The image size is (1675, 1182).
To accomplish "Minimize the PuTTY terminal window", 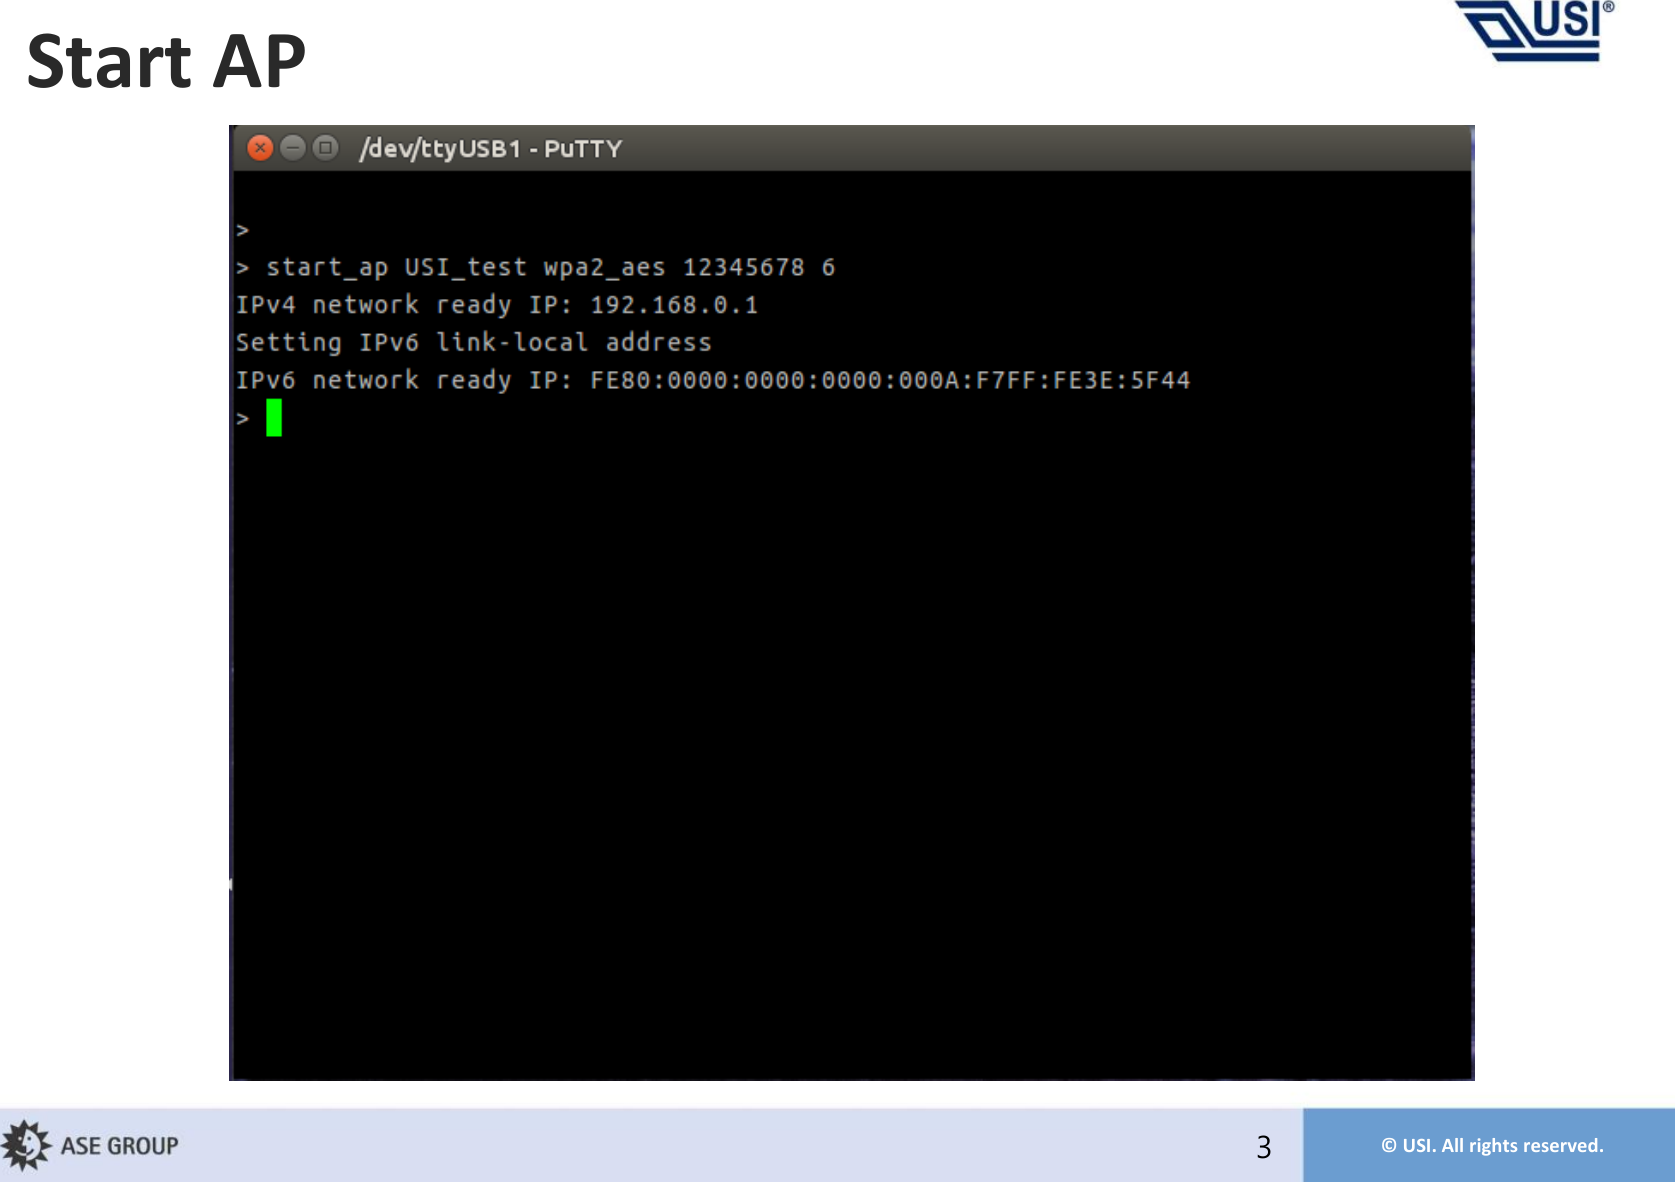I will point(293,148).
